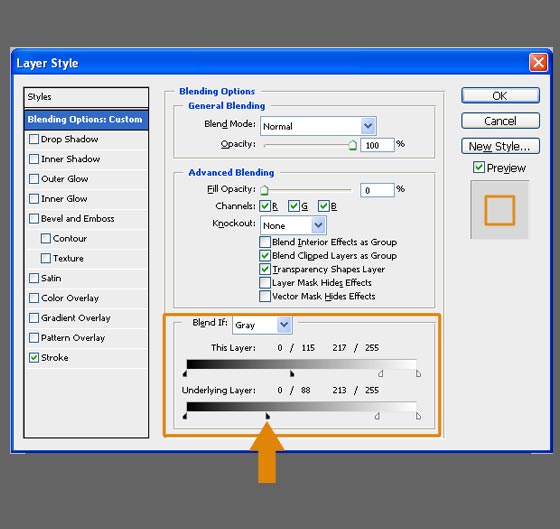Enable the Inner Glow checkbox

click(x=34, y=199)
